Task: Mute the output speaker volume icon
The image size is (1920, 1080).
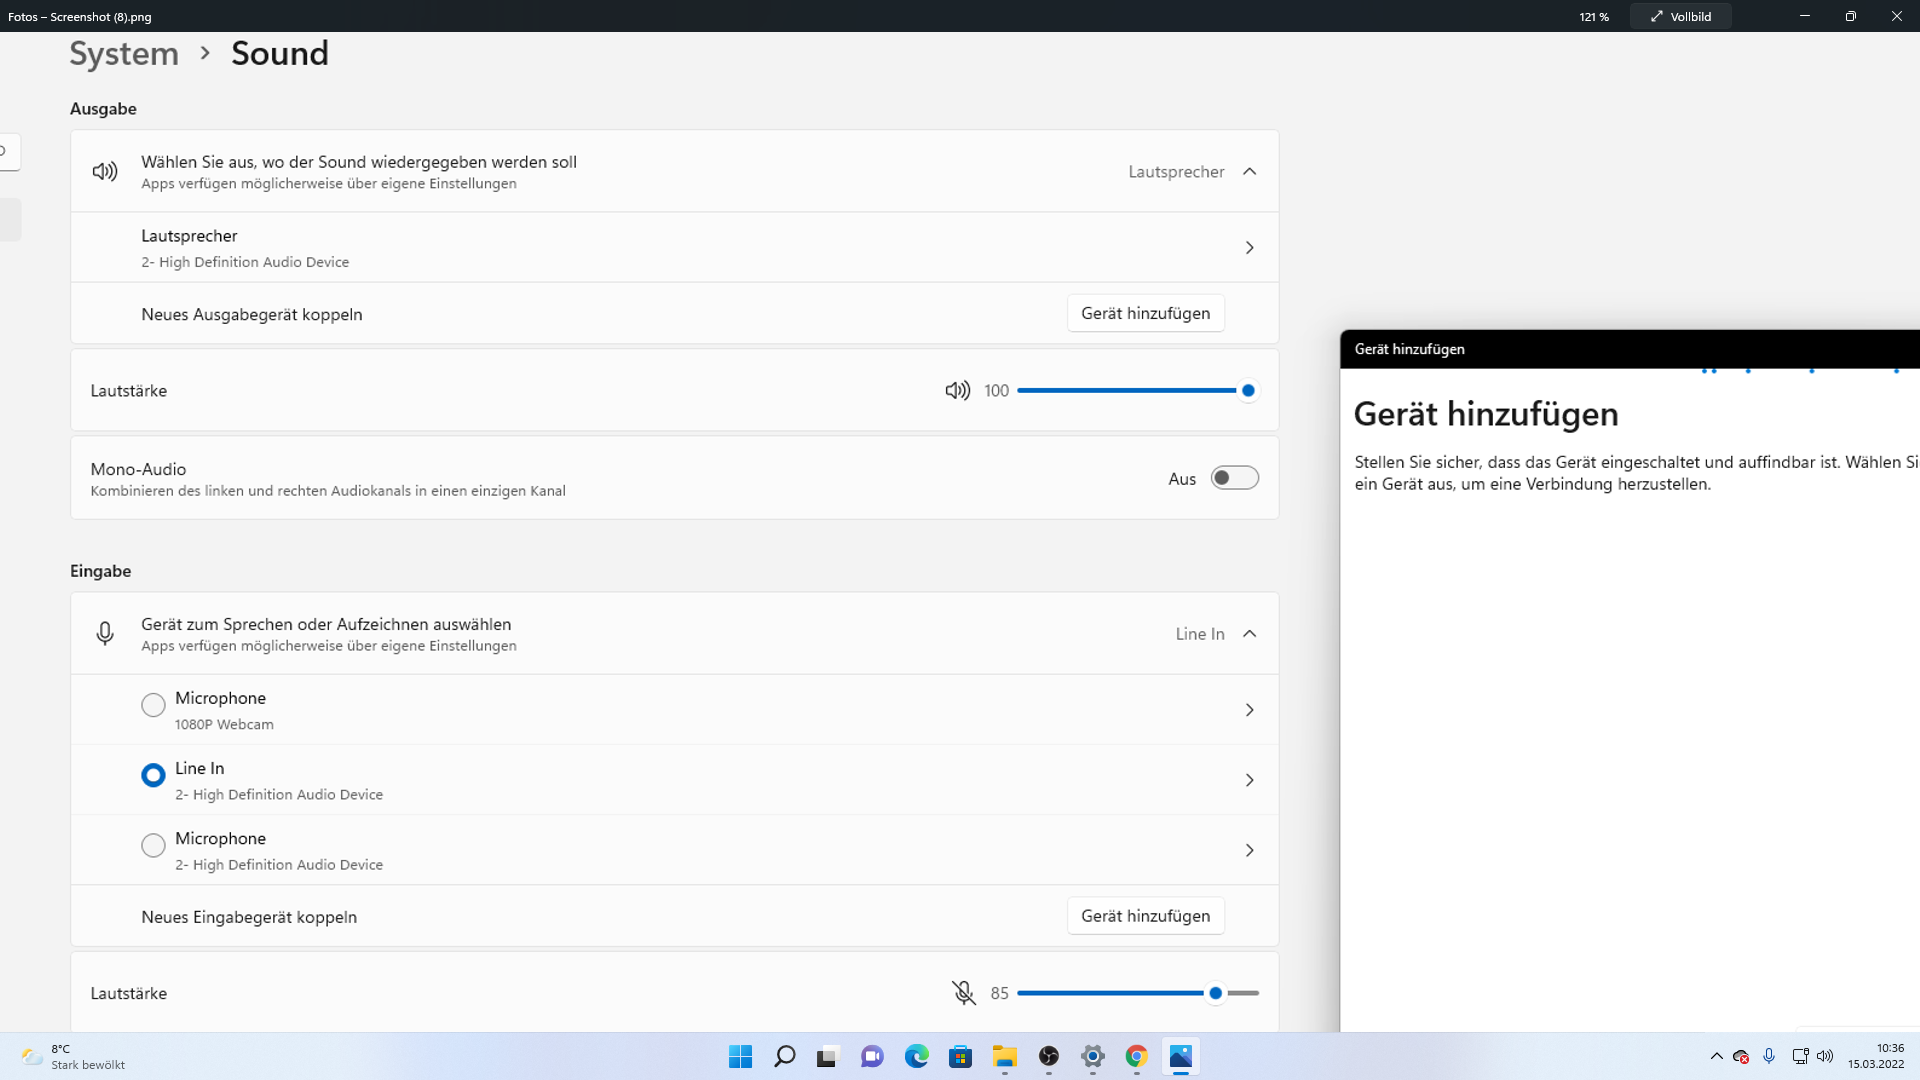Action: coord(957,391)
